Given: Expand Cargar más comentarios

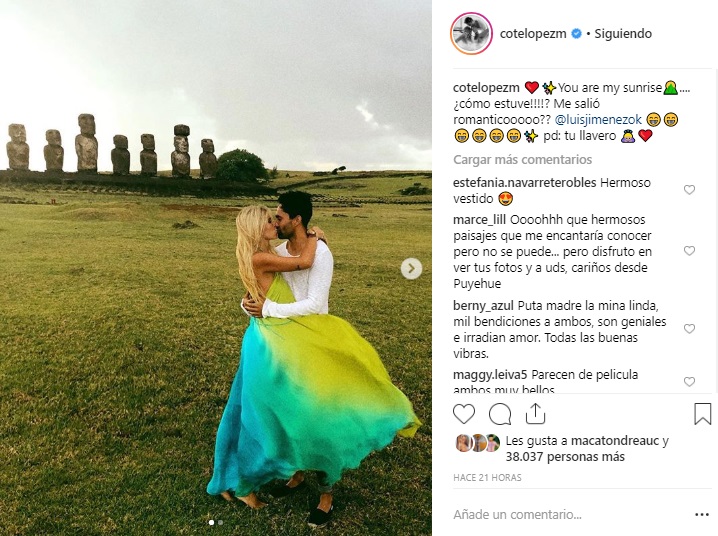Looking at the screenshot, I should tap(522, 160).
